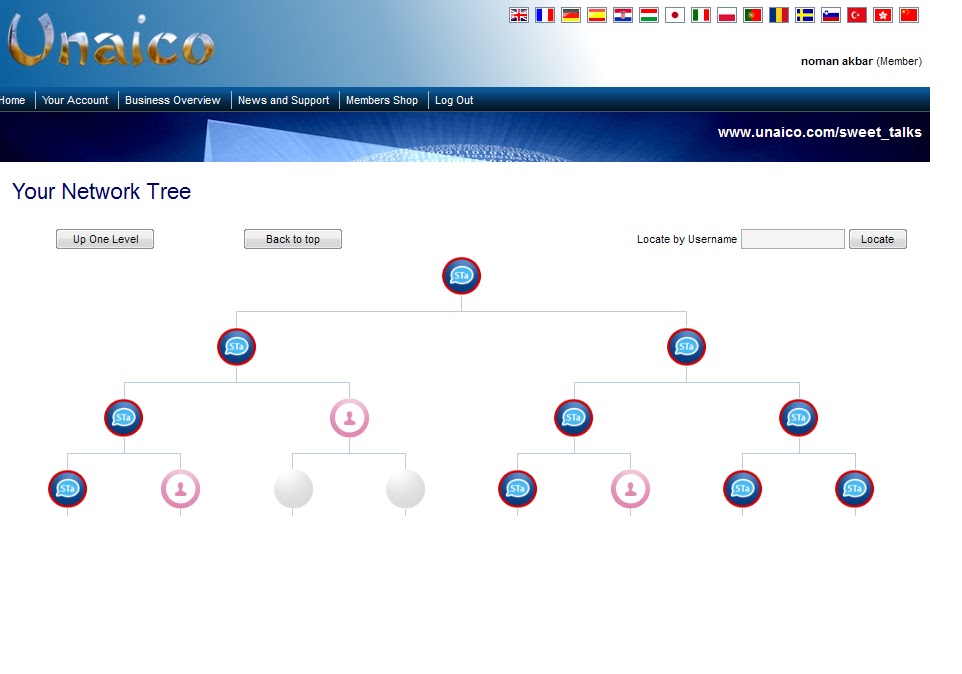Click the Portuguese flag icon
The height and width of the screenshot is (674, 962).
[753, 15]
